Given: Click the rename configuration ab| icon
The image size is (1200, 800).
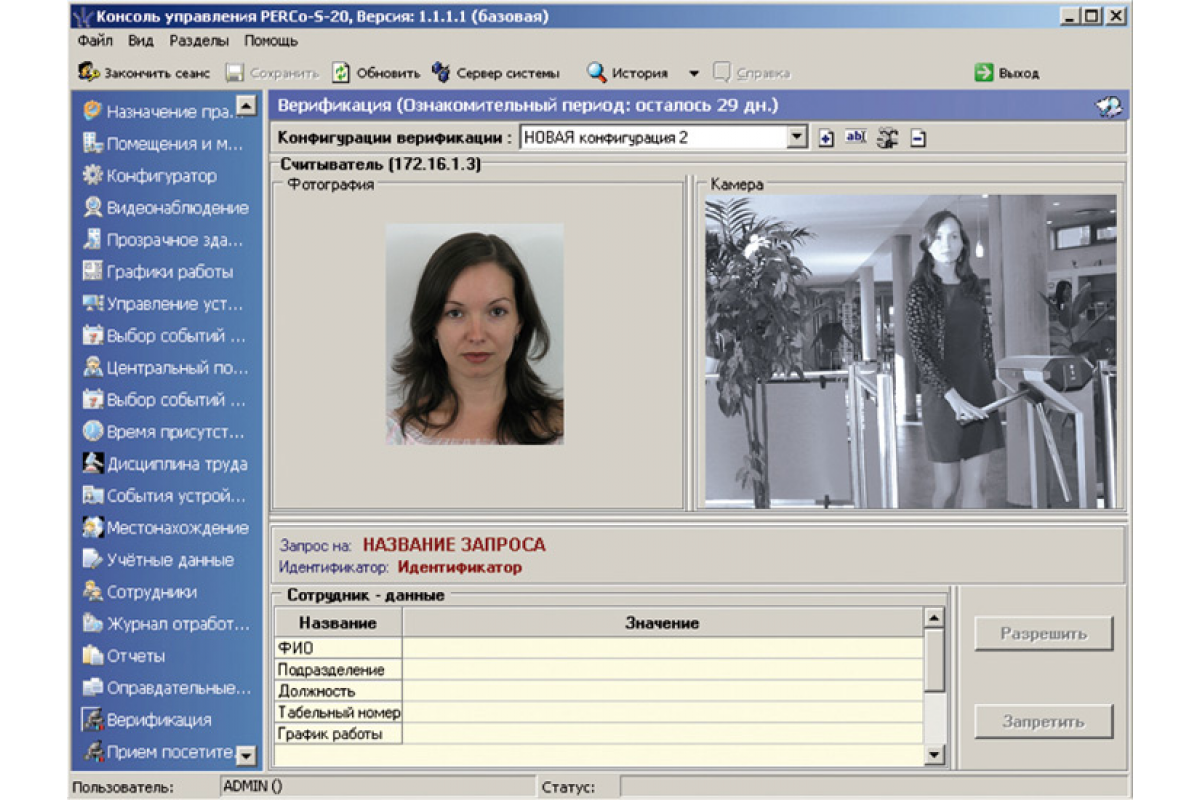Looking at the screenshot, I should pyautogui.click(x=856, y=138).
